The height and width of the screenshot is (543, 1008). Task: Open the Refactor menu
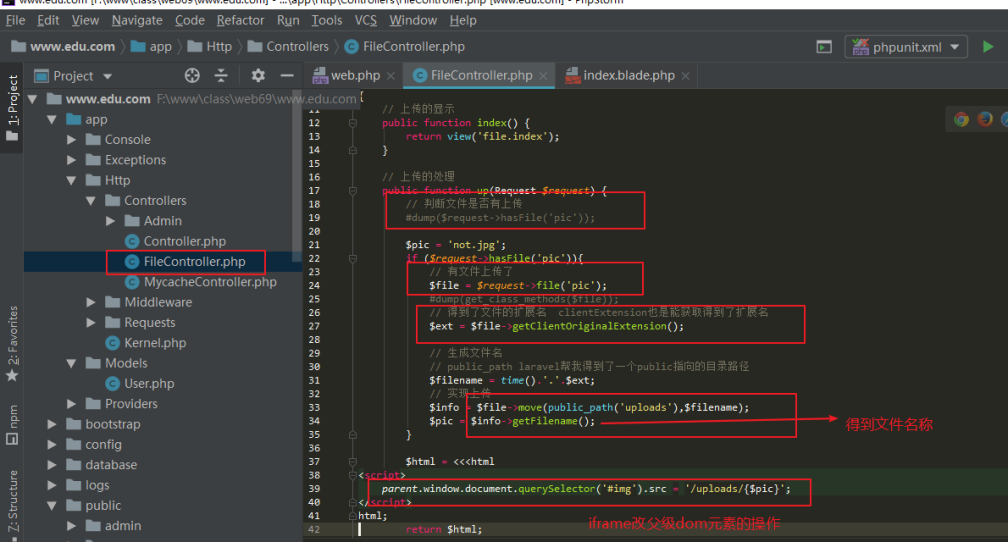240,21
